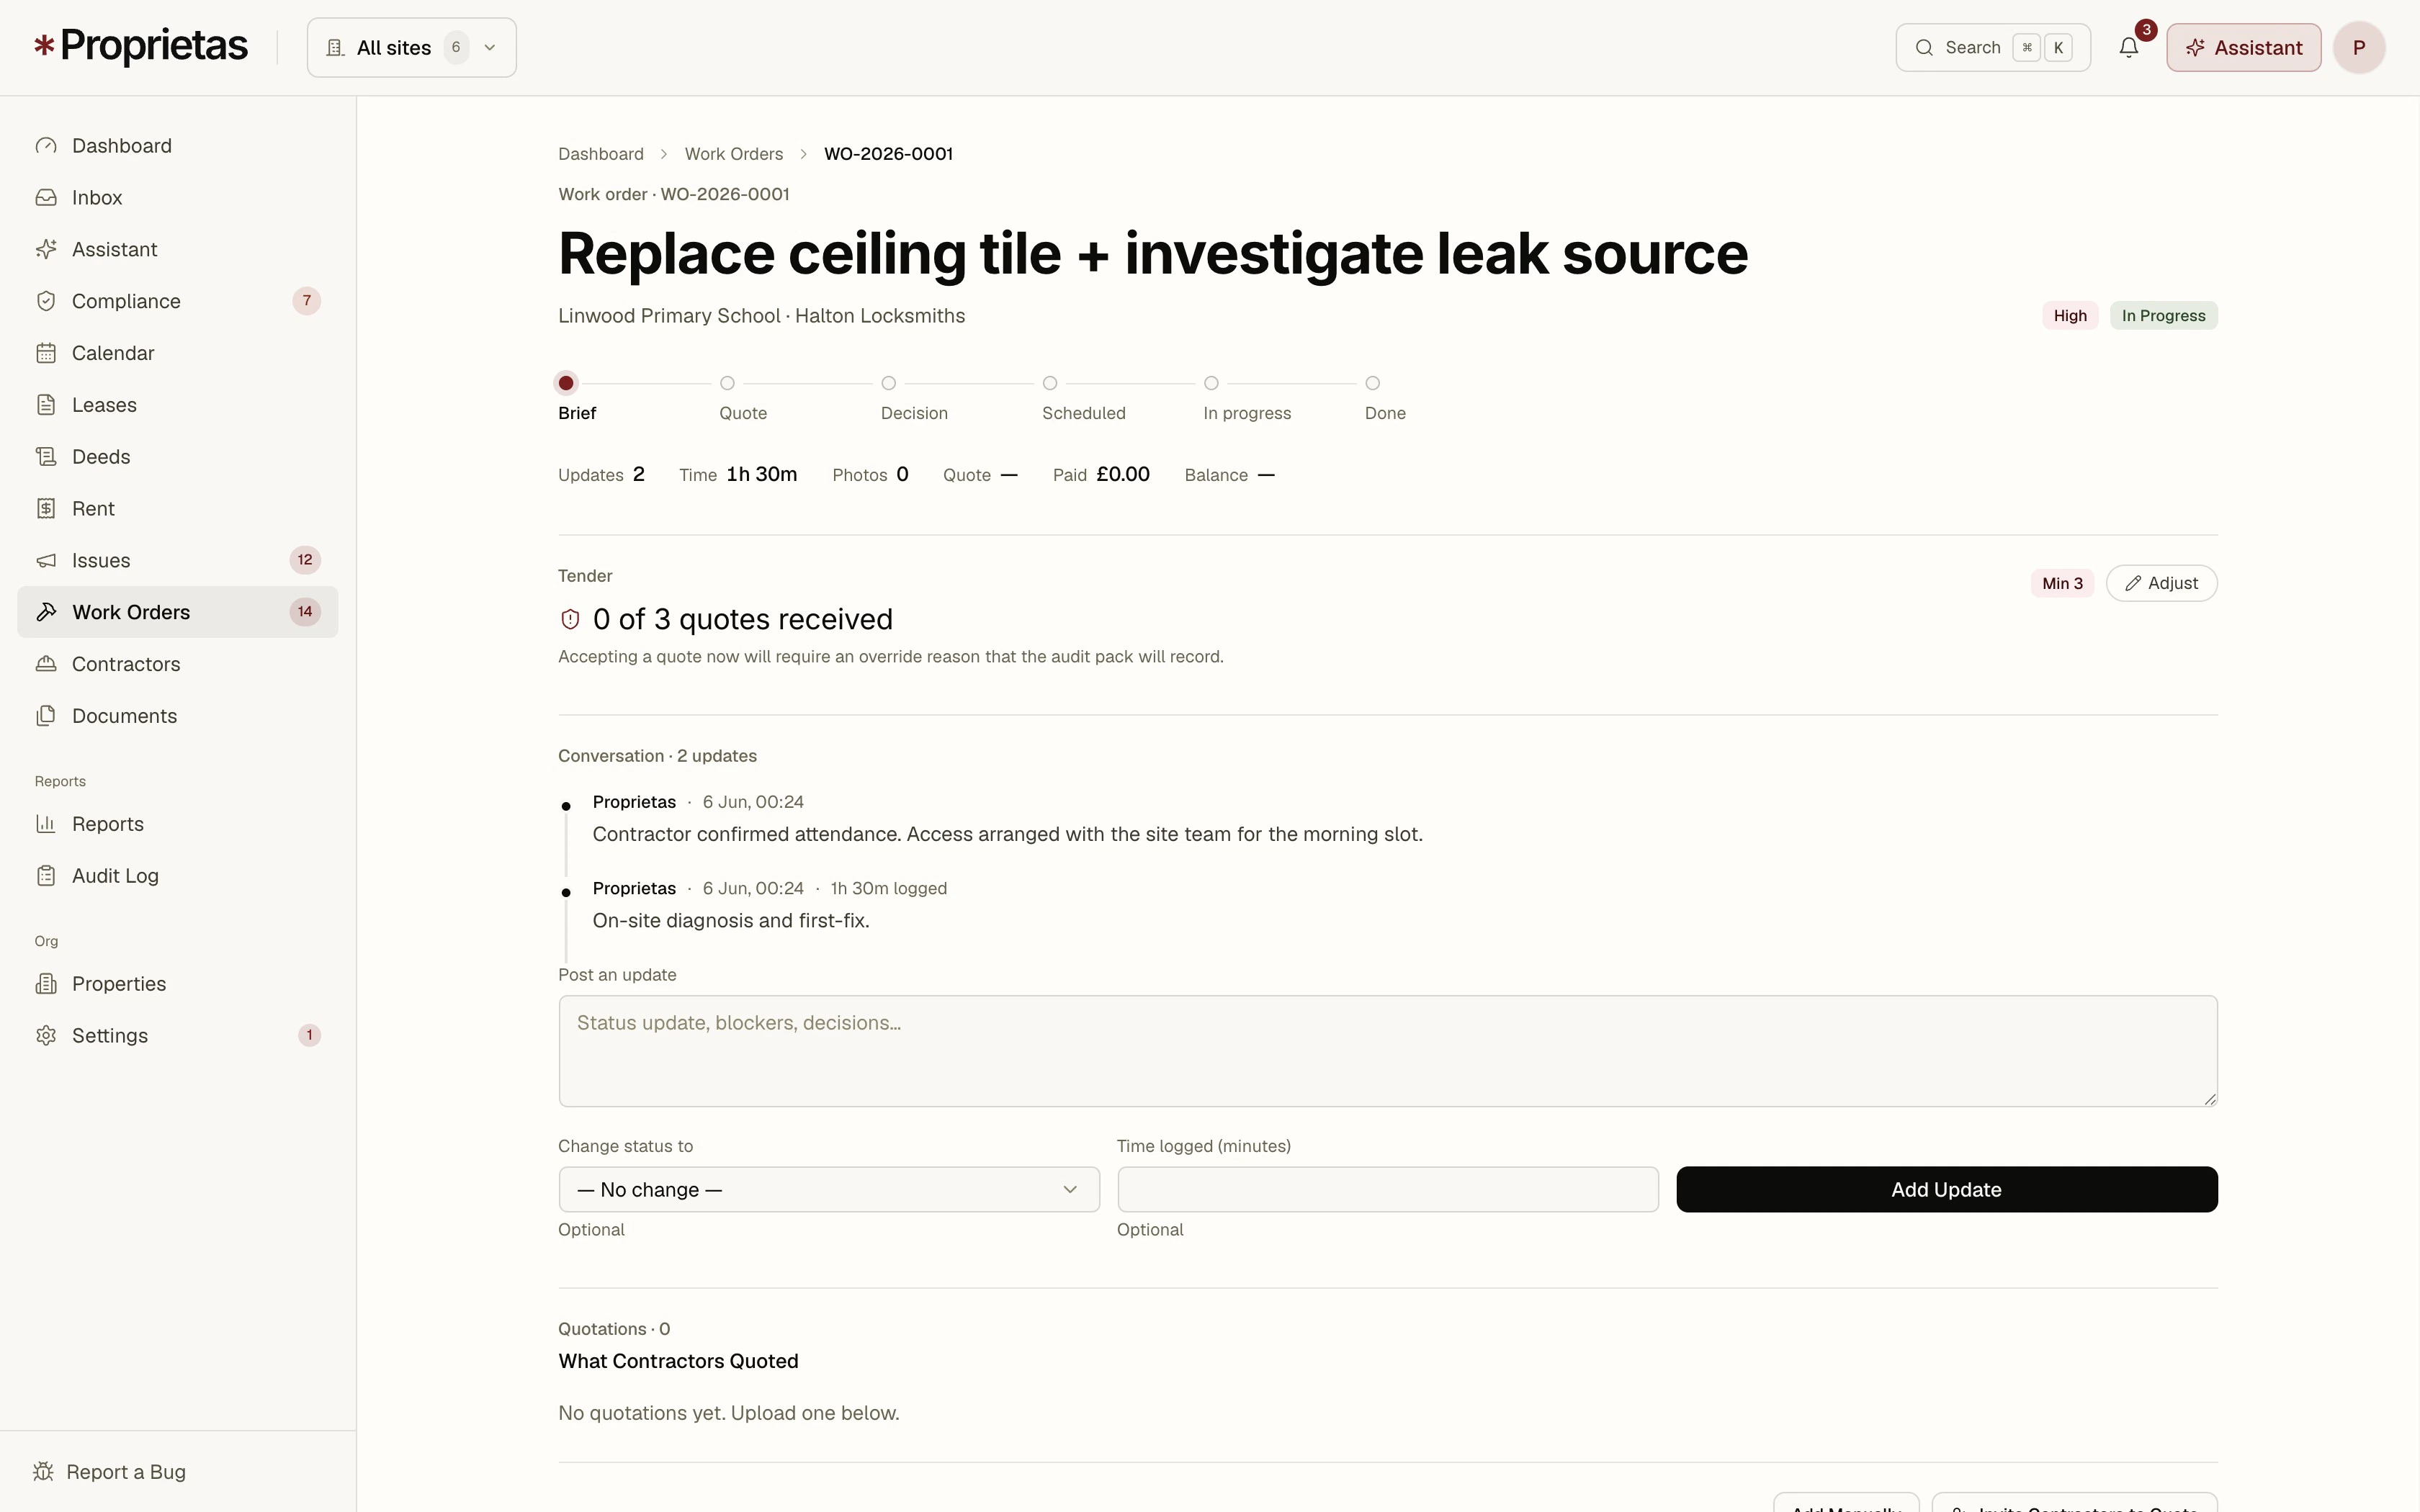The height and width of the screenshot is (1512, 2420).
Task: Click the Contractors hard hat icon
Action: pyautogui.click(x=46, y=664)
